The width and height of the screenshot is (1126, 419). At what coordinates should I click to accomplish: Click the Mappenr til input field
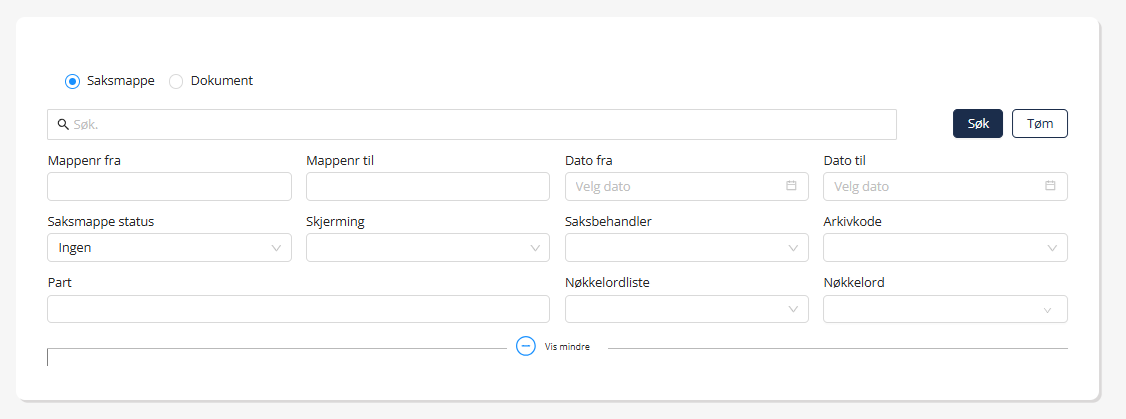tap(427, 187)
